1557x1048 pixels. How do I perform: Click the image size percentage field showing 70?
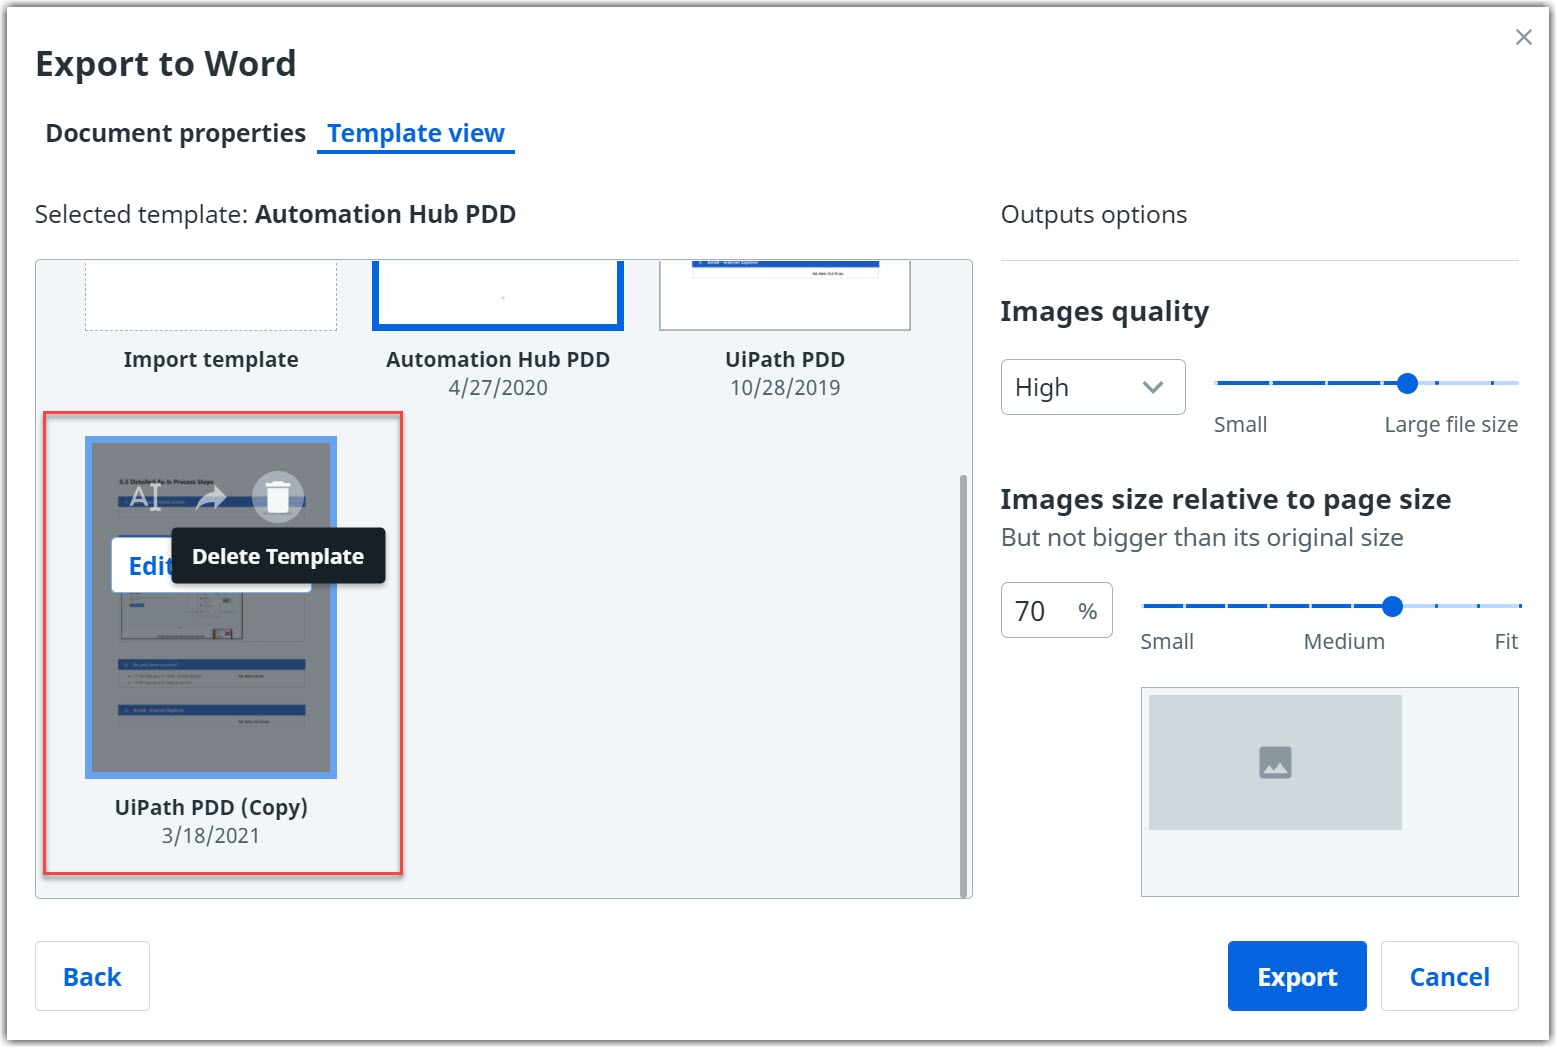coord(1056,610)
